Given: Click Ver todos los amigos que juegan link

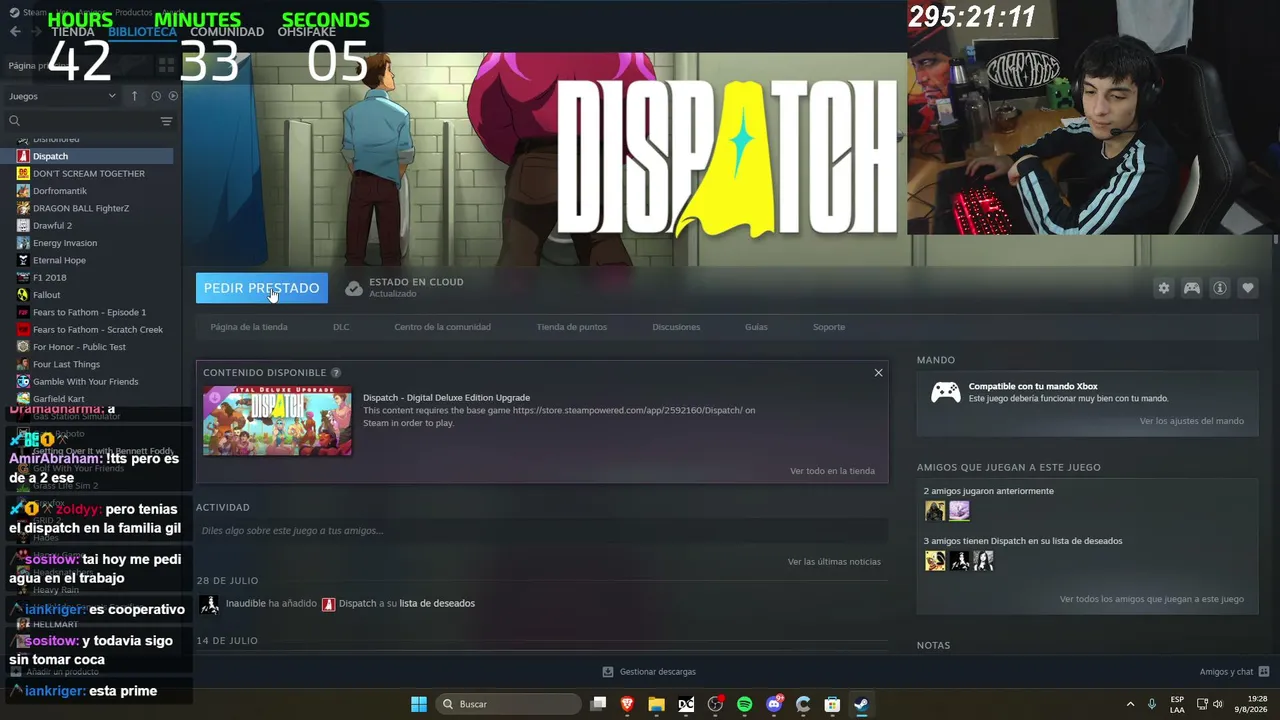Looking at the screenshot, I should [1152, 599].
